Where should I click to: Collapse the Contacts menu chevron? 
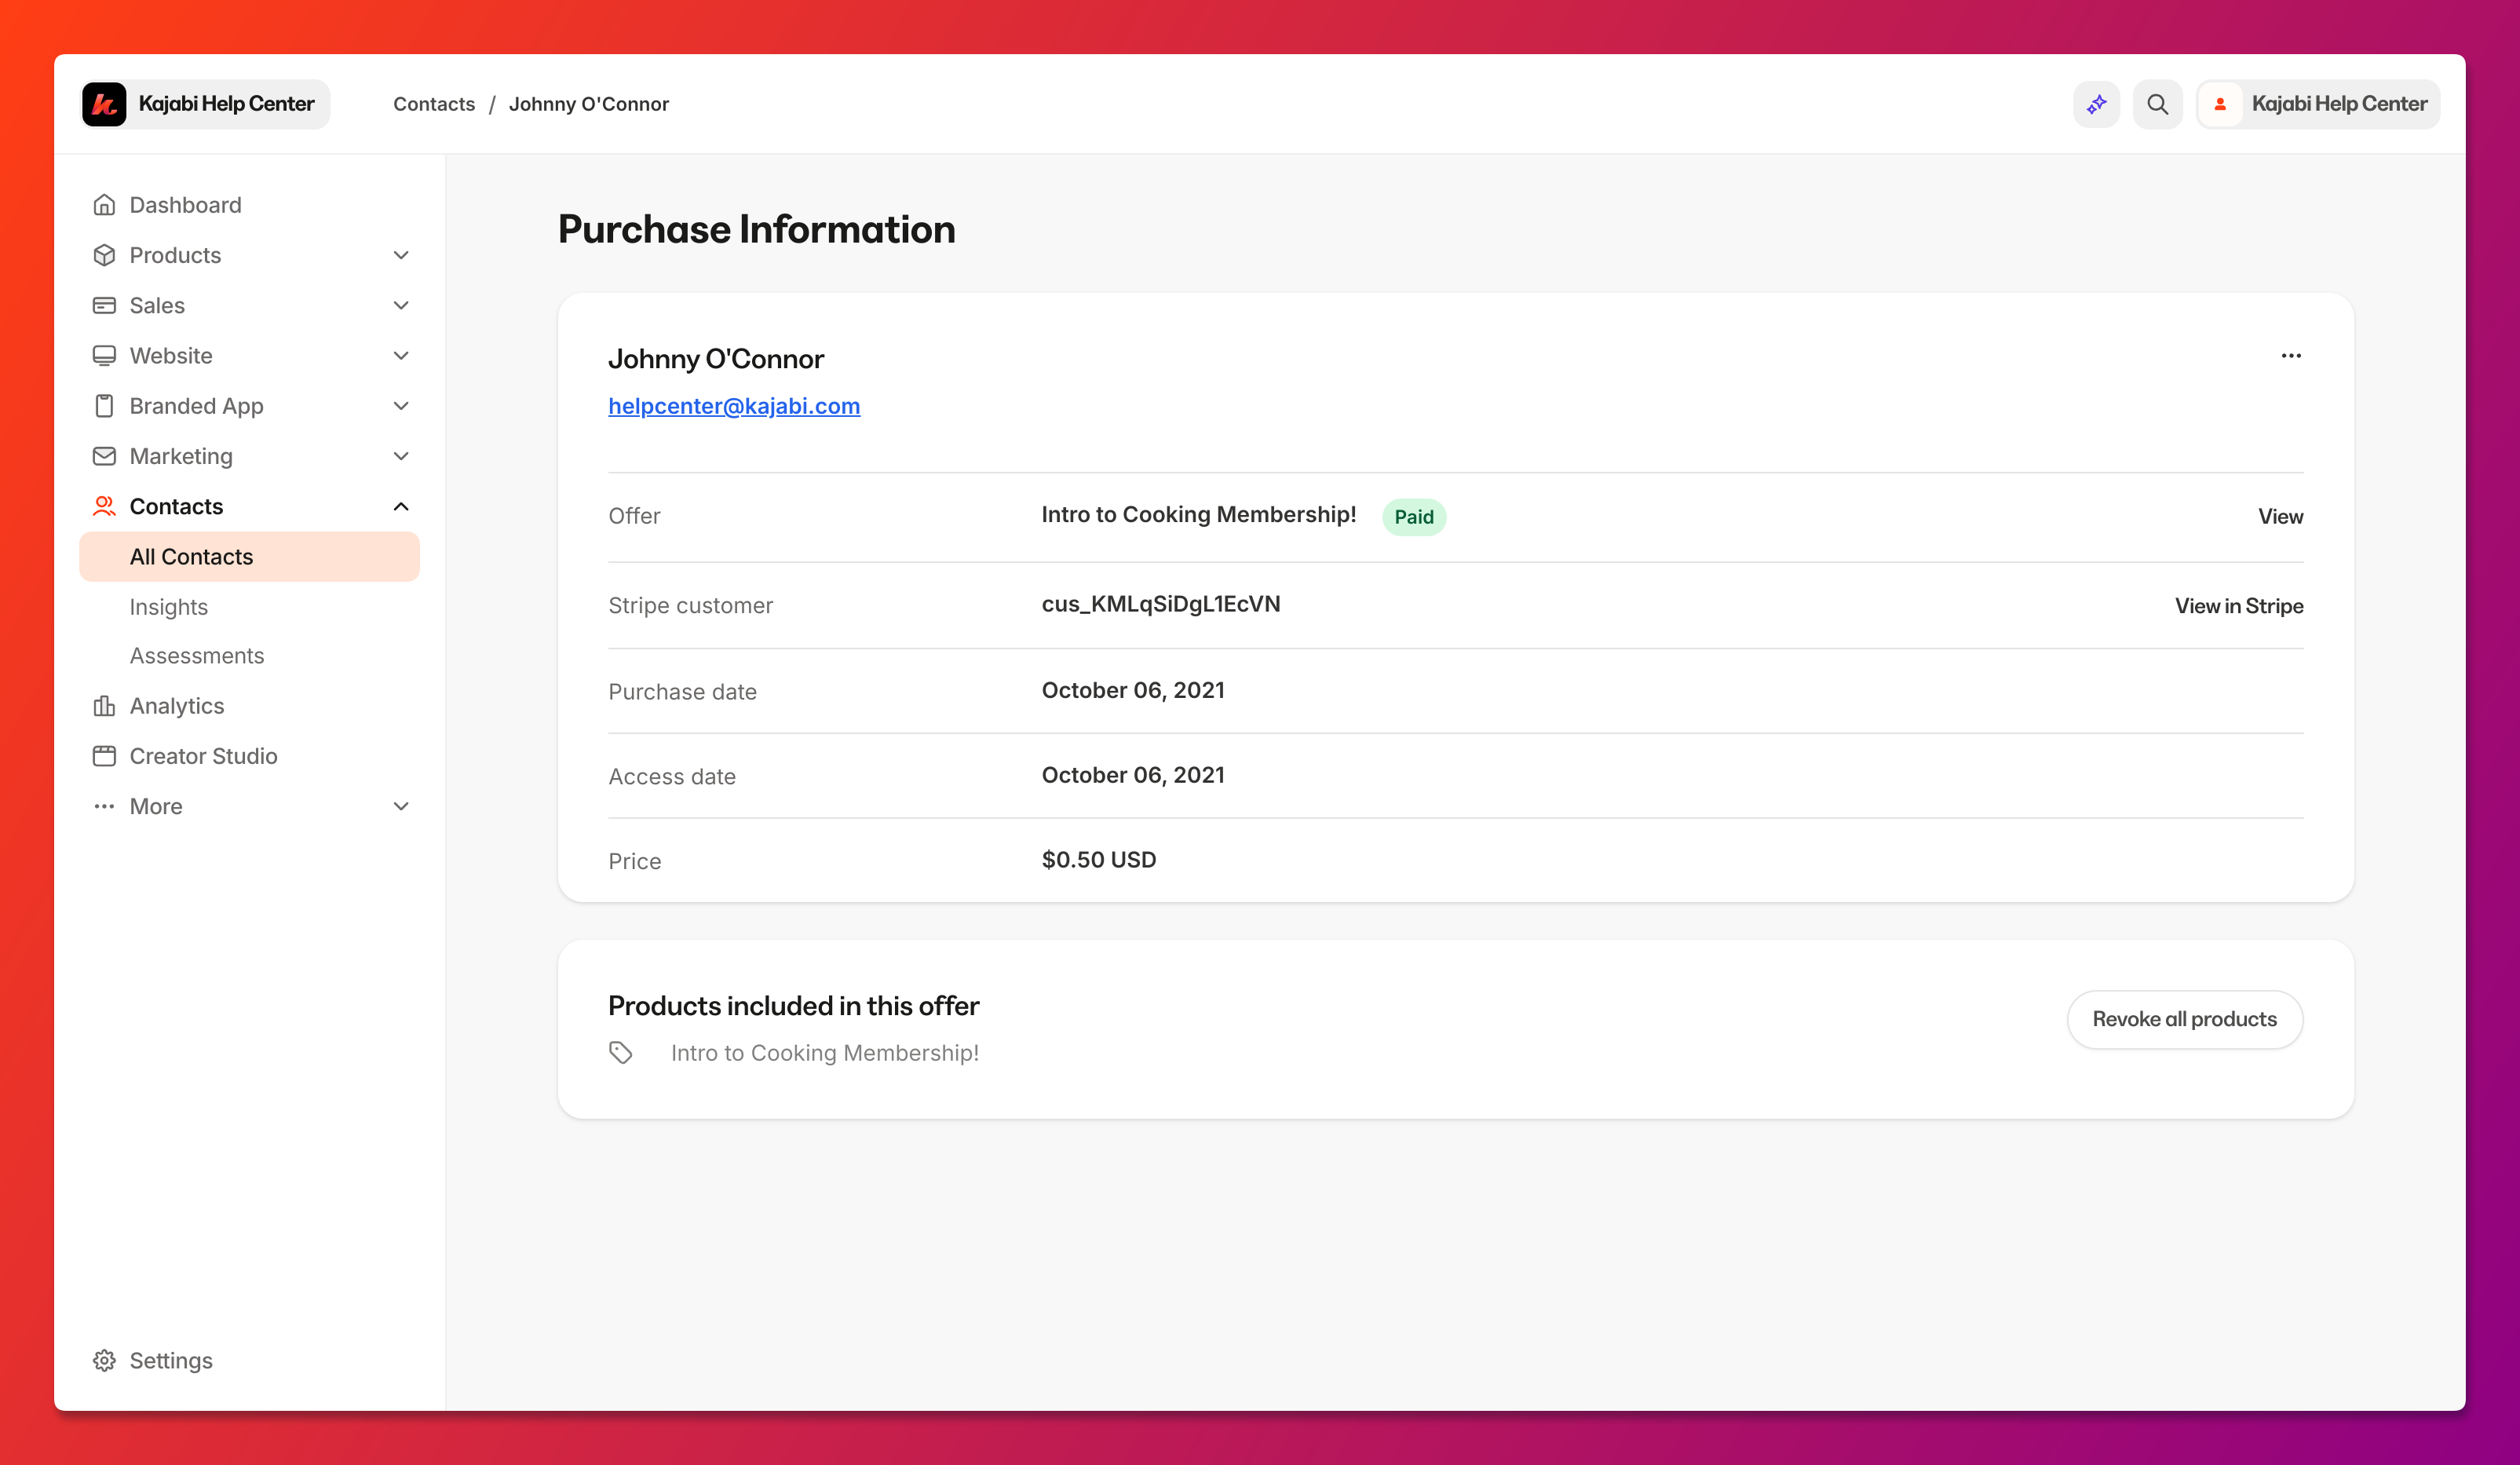pos(401,506)
